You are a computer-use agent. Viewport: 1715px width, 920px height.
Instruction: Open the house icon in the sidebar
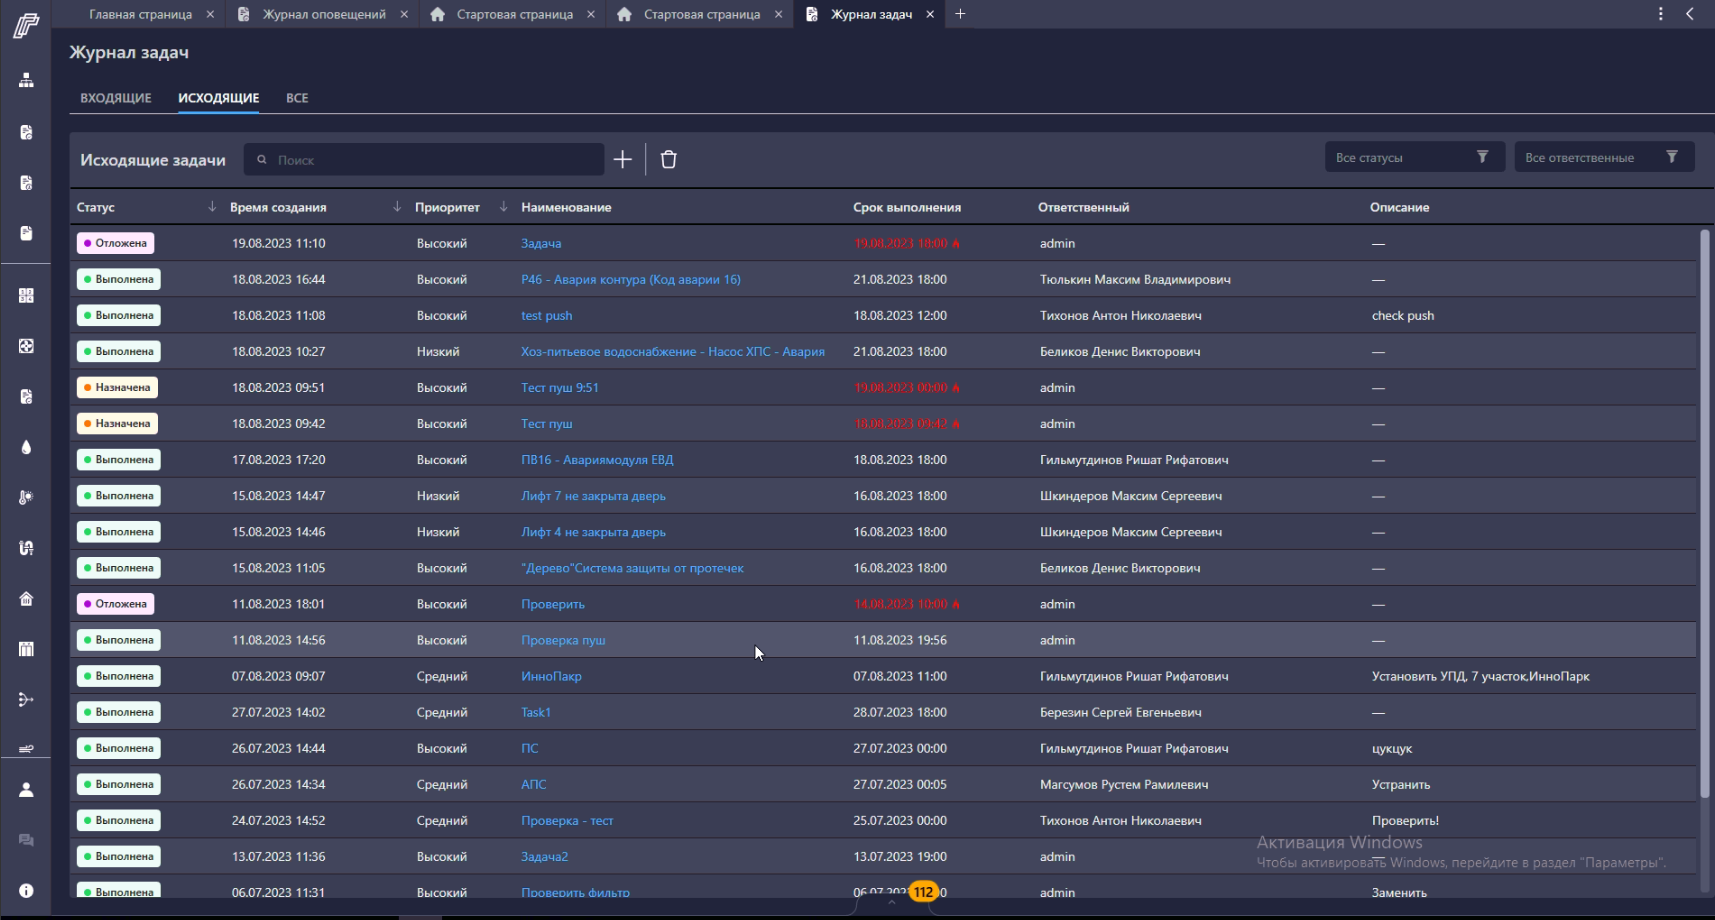point(26,598)
